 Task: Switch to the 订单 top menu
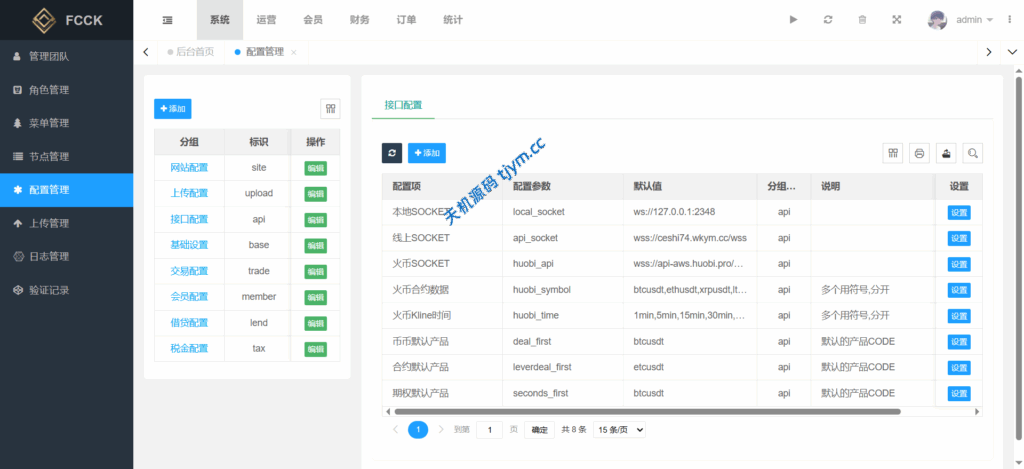(406, 20)
